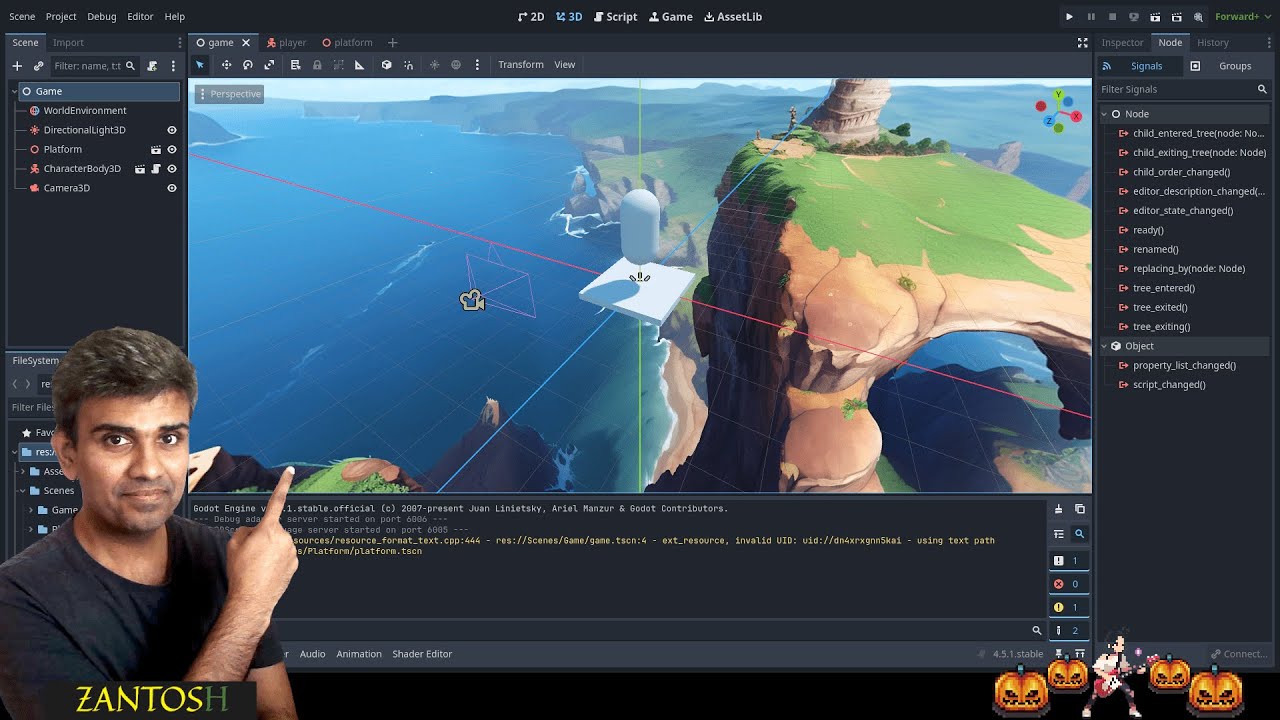This screenshot has height=720, width=1280.
Task: Toggle preview sunlight icon
Action: click(x=434, y=65)
